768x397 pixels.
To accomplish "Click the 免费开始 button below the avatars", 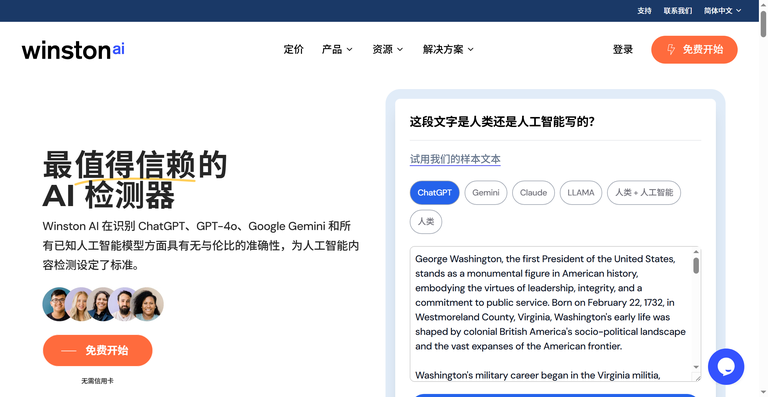I will pos(97,350).
